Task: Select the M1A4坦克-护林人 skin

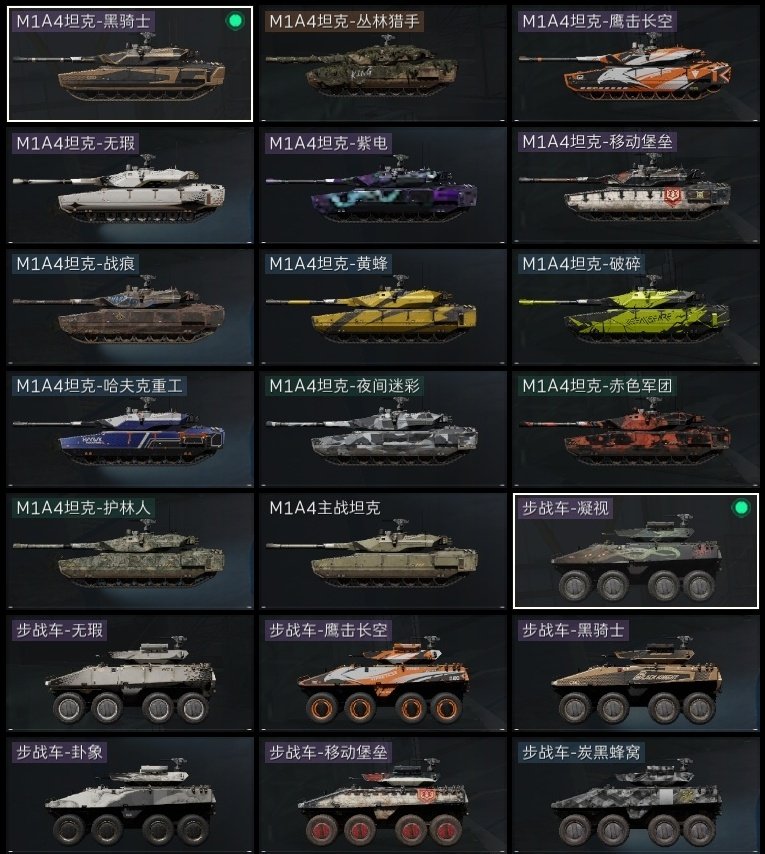Action: (130, 551)
